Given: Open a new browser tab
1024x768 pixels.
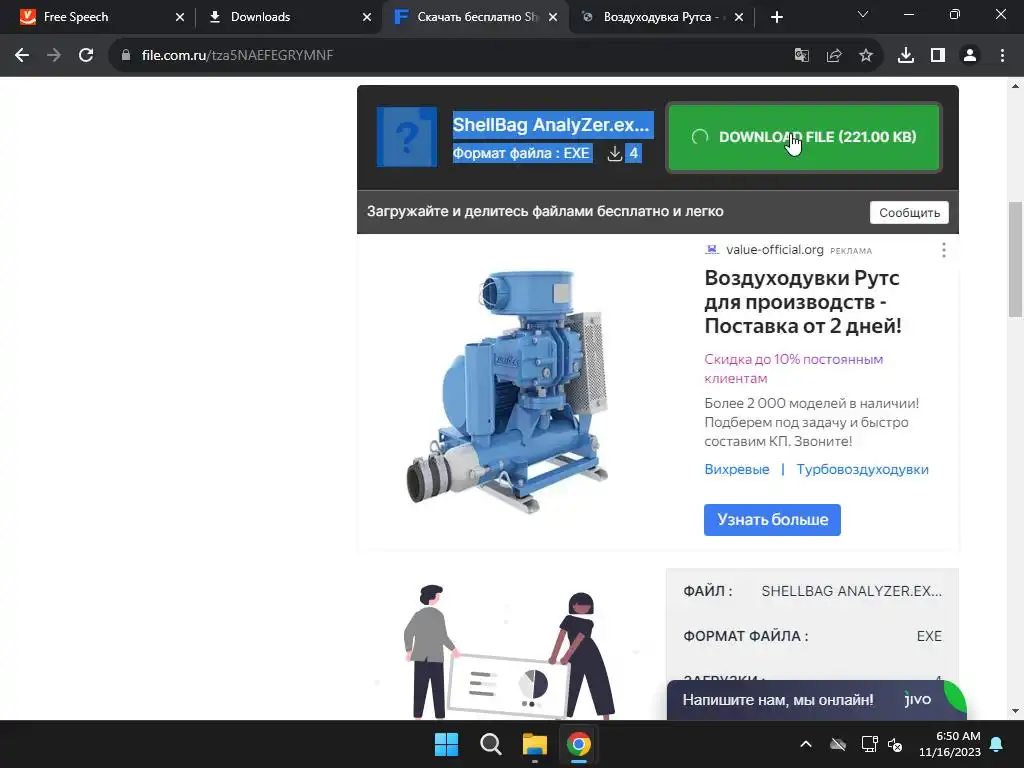Looking at the screenshot, I should (776, 17).
